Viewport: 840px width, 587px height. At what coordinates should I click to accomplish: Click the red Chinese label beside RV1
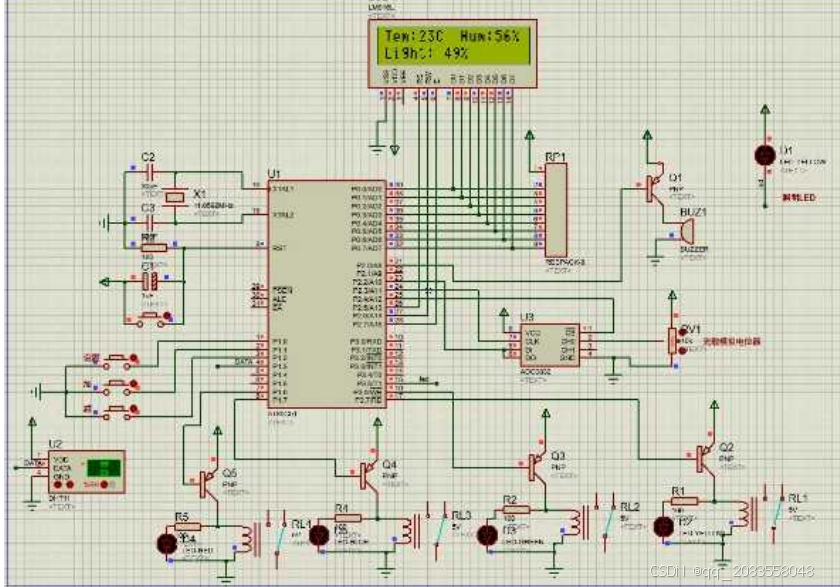pos(732,341)
